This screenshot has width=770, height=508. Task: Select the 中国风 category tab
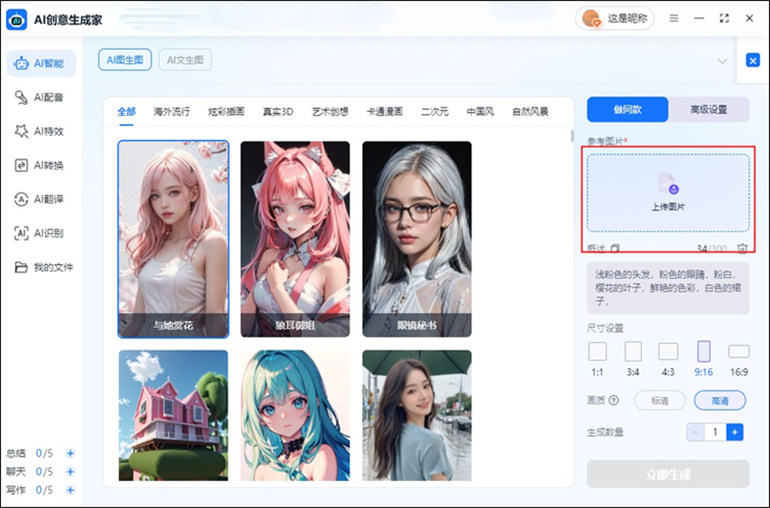pos(480,112)
